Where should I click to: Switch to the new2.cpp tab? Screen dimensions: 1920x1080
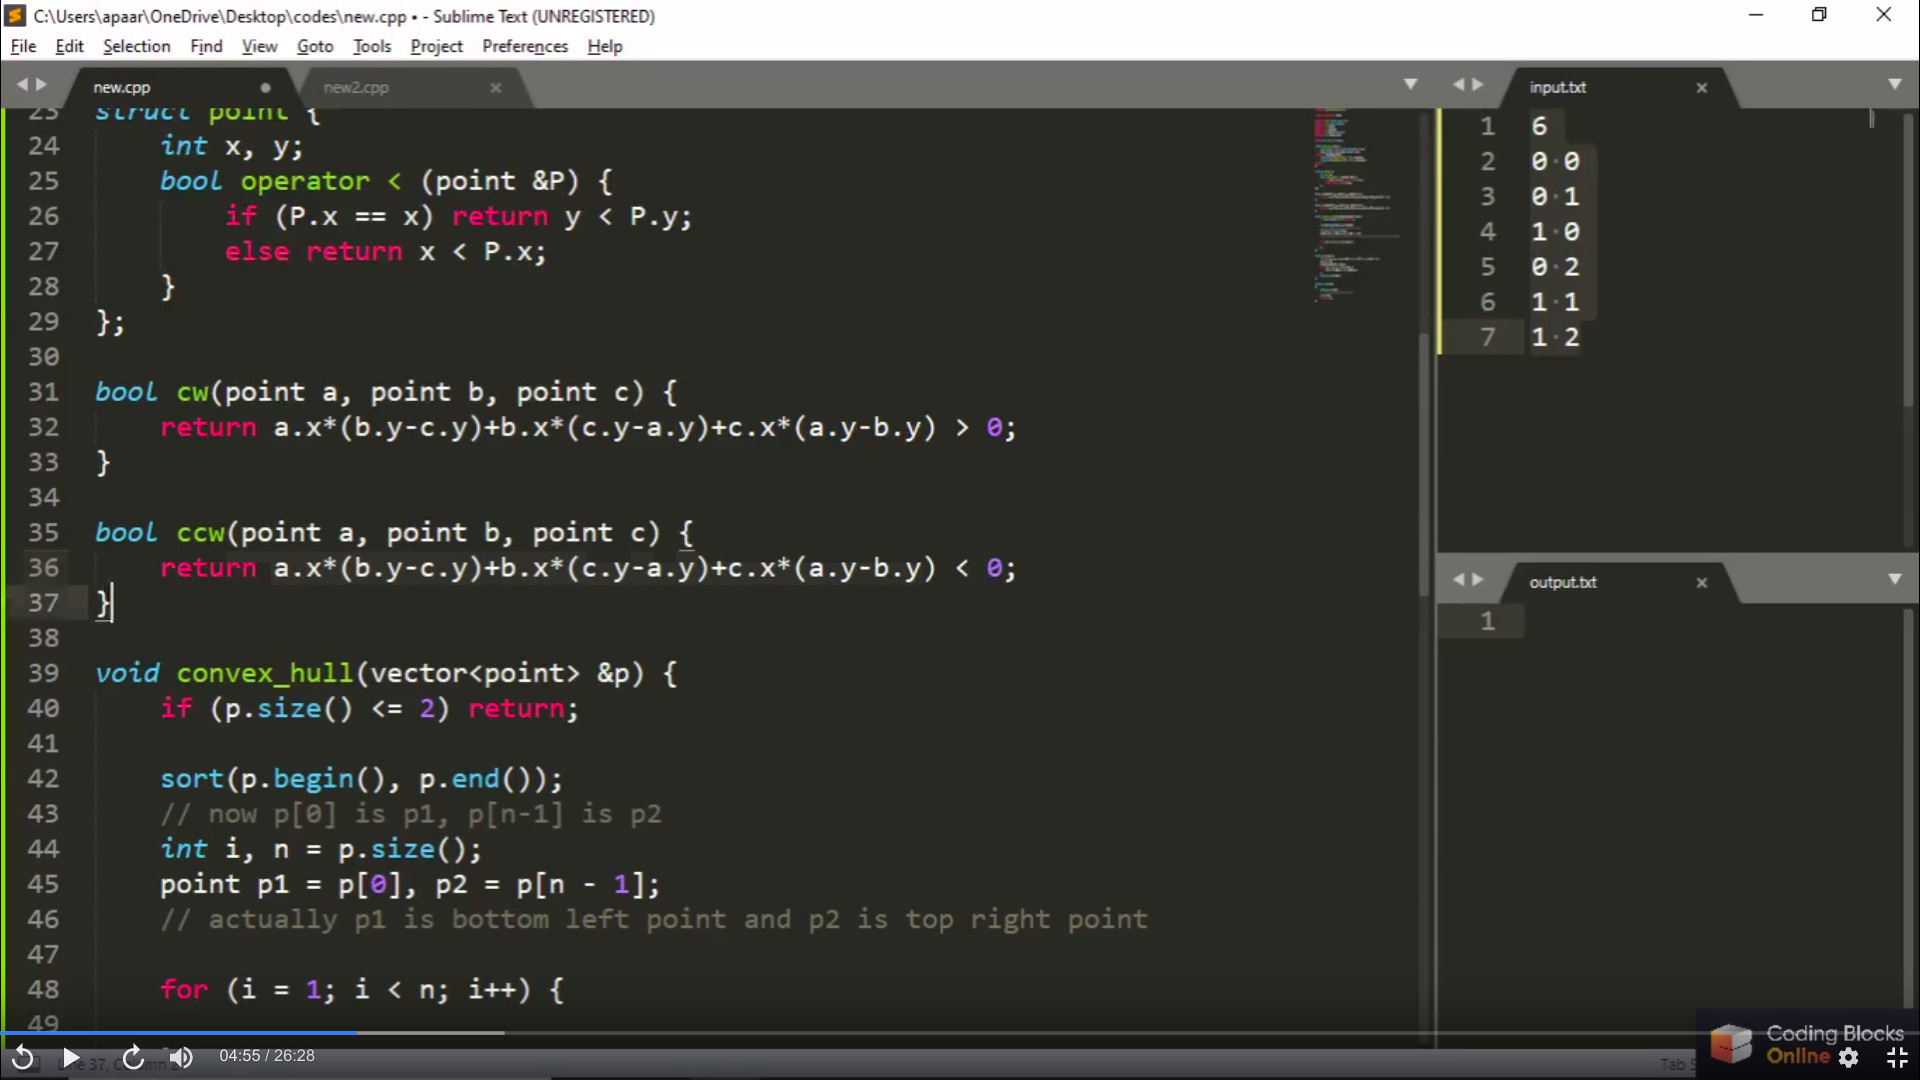tap(357, 88)
